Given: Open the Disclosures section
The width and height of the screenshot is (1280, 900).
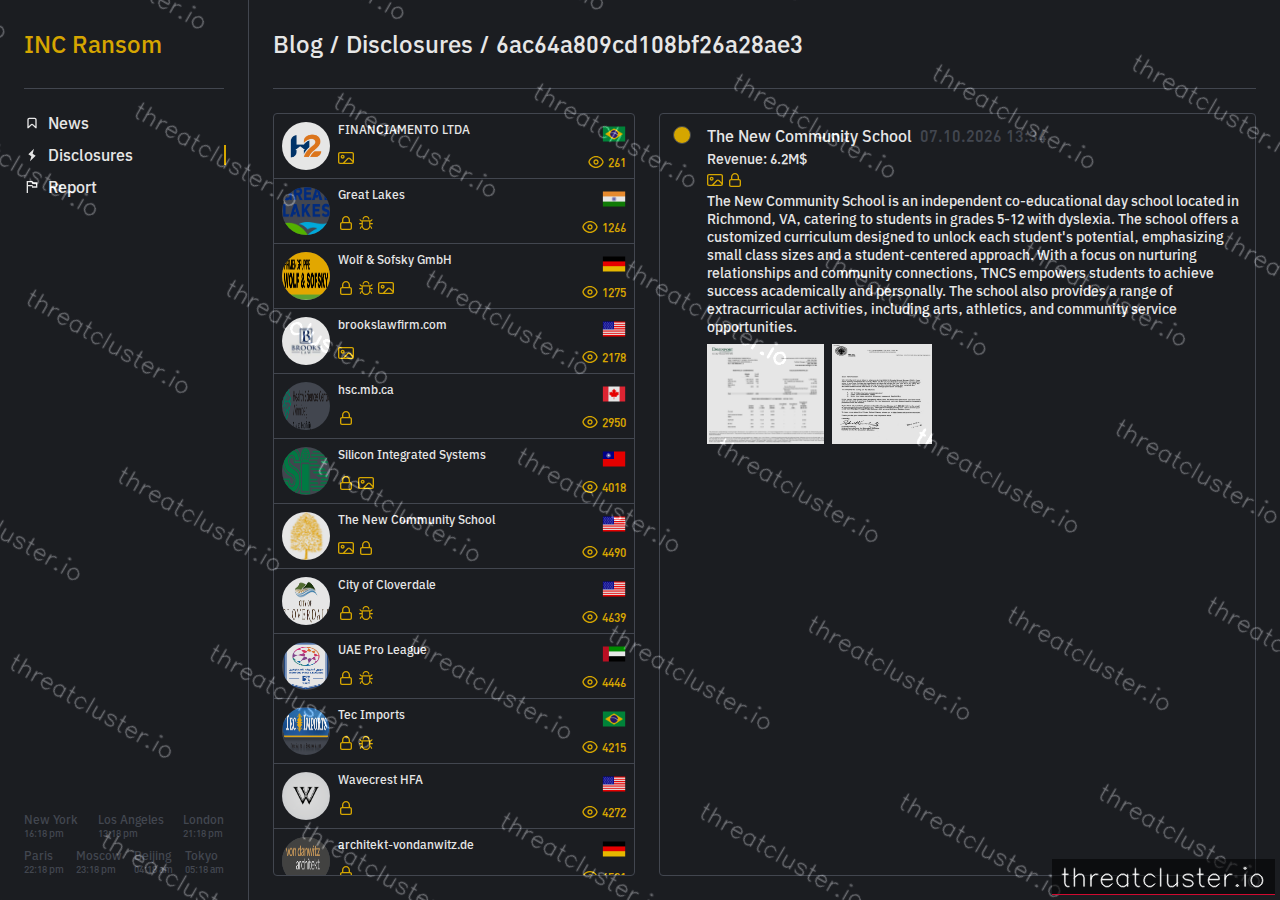Looking at the screenshot, I should click(90, 155).
